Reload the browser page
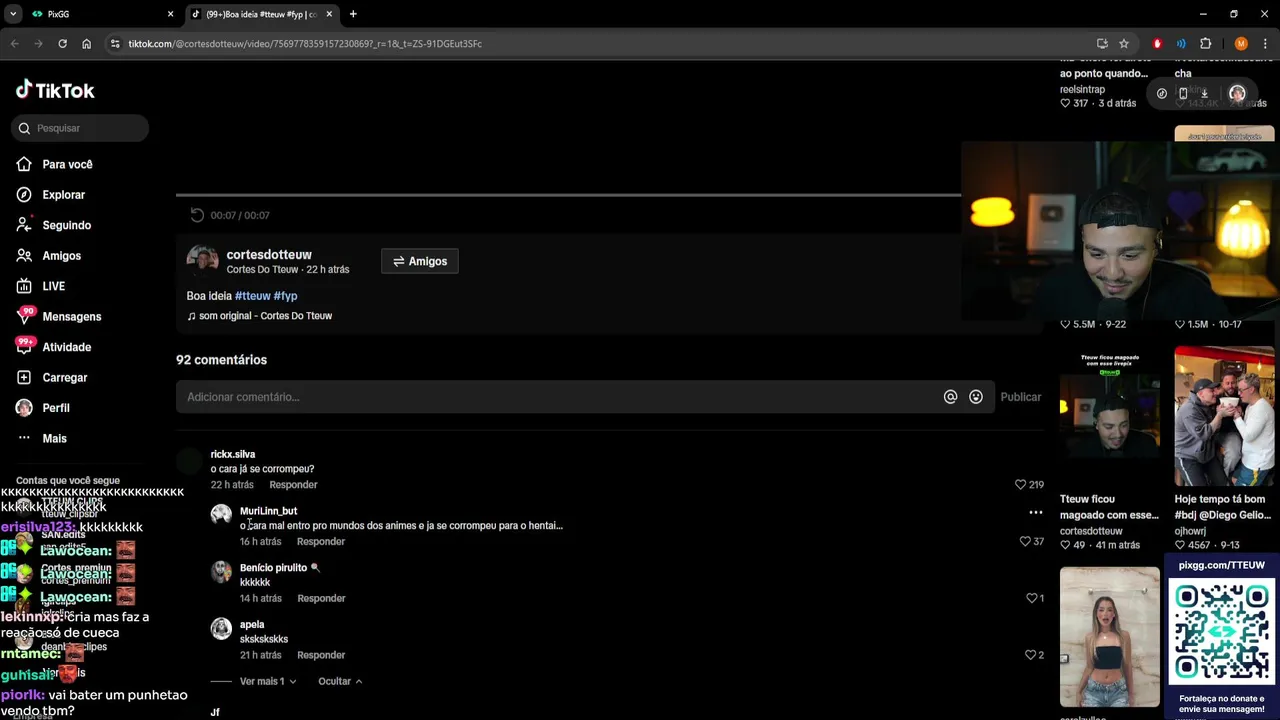This screenshot has height=720, width=1280. tap(62, 44)
